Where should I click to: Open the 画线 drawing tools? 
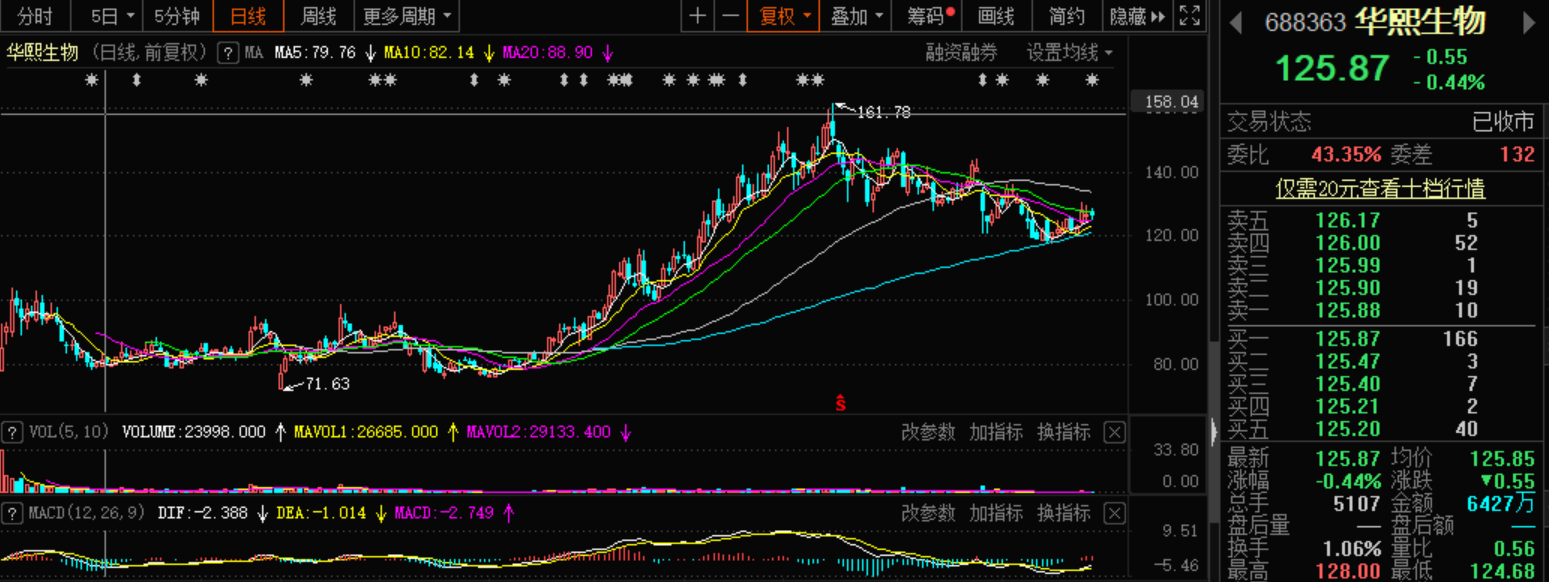(996, 16)
